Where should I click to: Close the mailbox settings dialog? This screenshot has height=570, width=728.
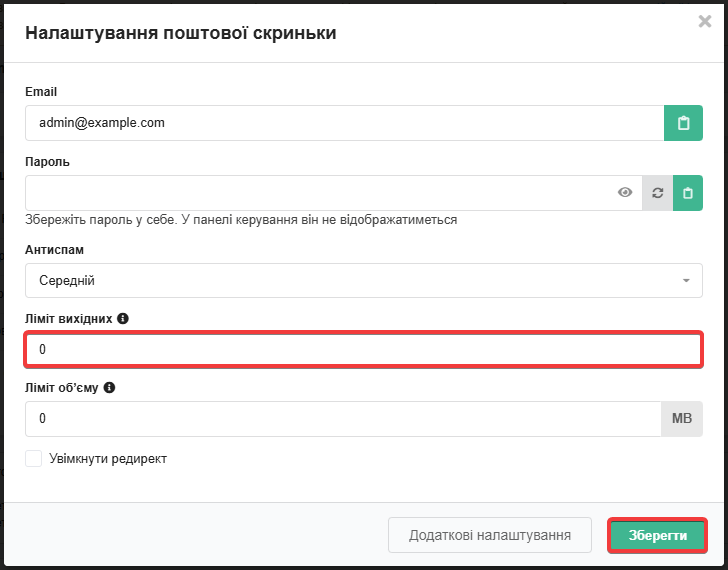pos(704,21)
